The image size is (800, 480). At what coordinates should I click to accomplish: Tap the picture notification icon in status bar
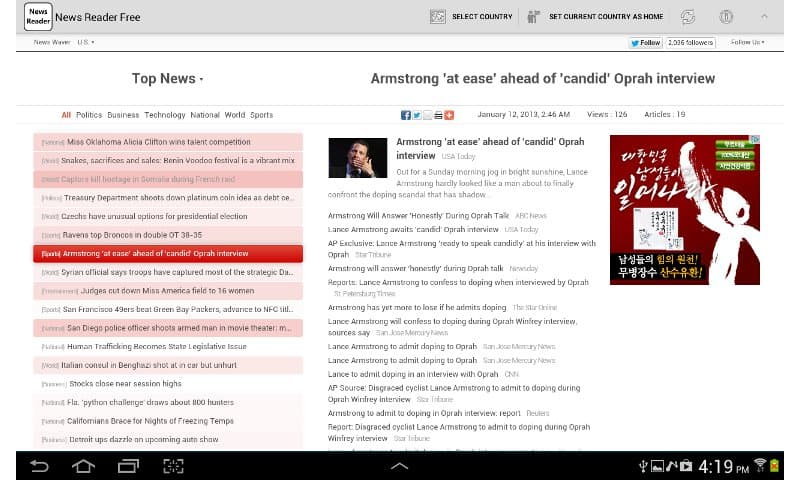tap(657, 465)
